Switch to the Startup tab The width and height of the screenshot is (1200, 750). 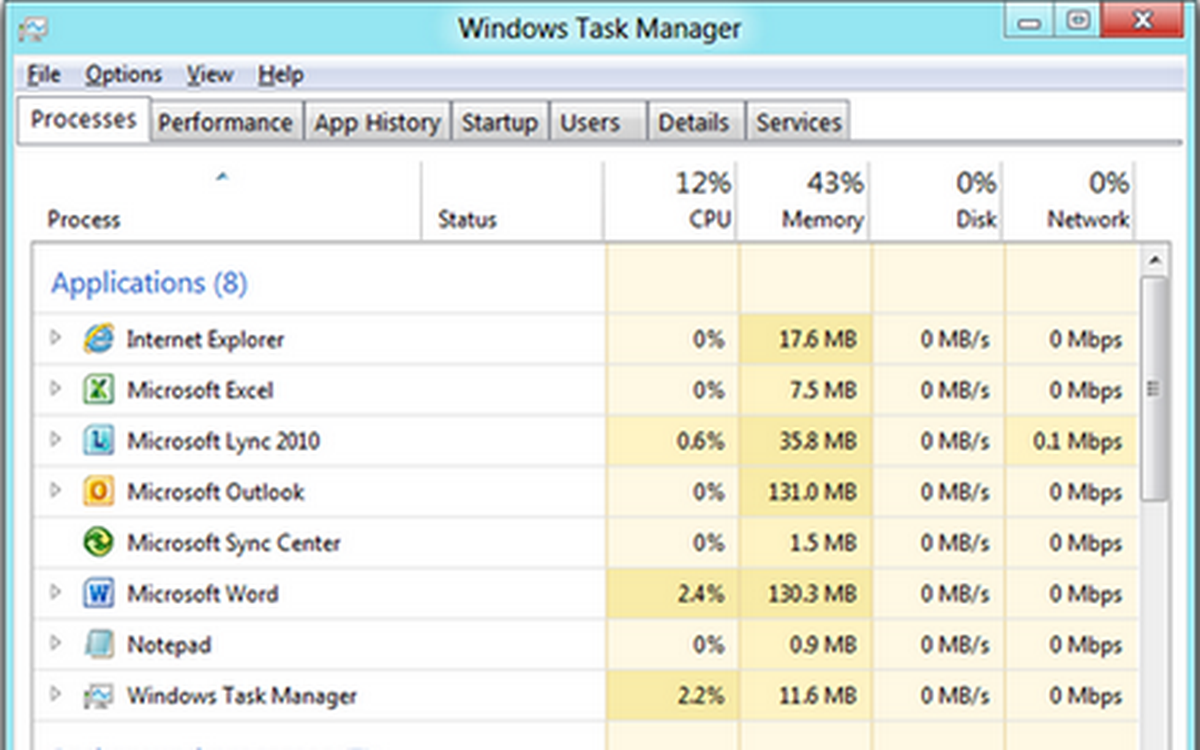click(x=499, y=123)
